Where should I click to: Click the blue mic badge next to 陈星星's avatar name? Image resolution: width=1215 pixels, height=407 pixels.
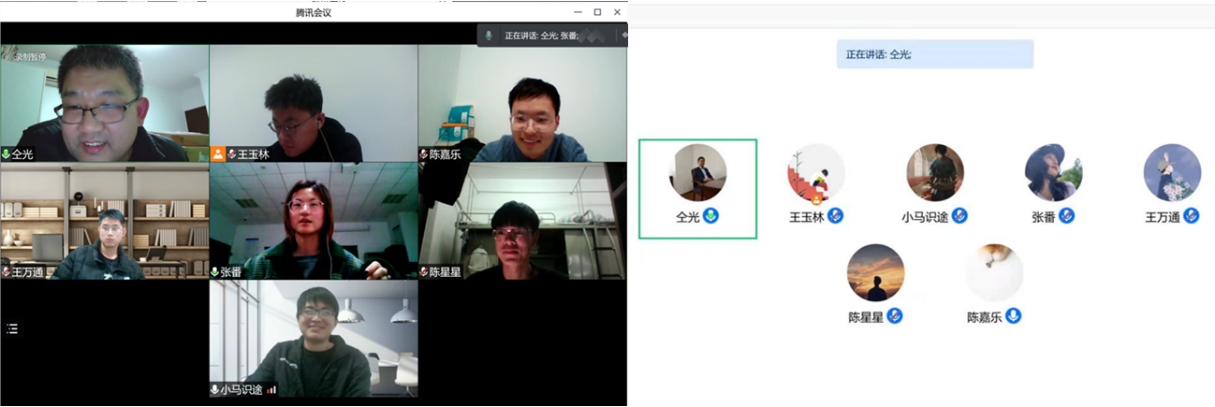point(895,316)
